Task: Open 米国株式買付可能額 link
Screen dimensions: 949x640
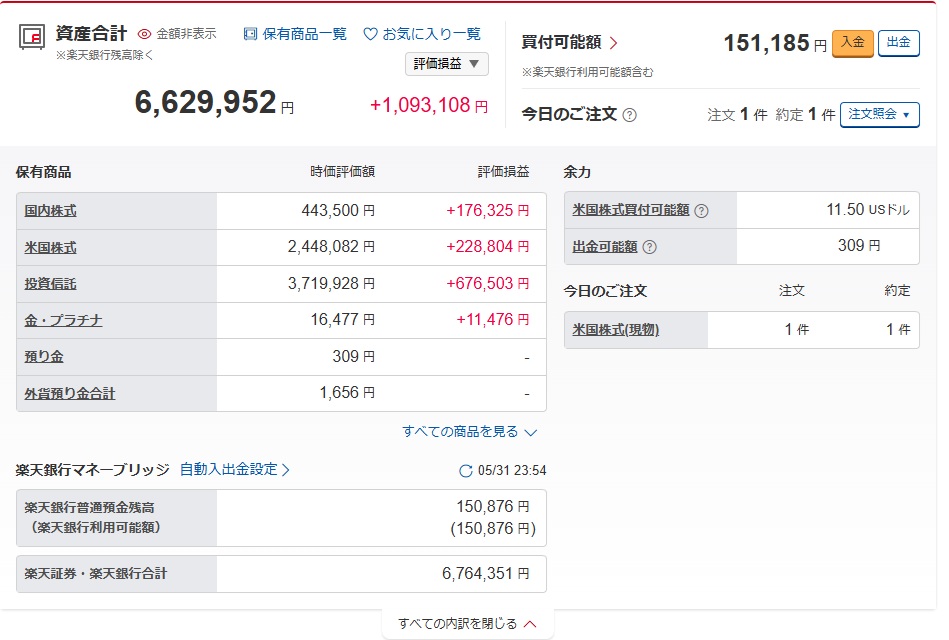Action: coord(631,210)
